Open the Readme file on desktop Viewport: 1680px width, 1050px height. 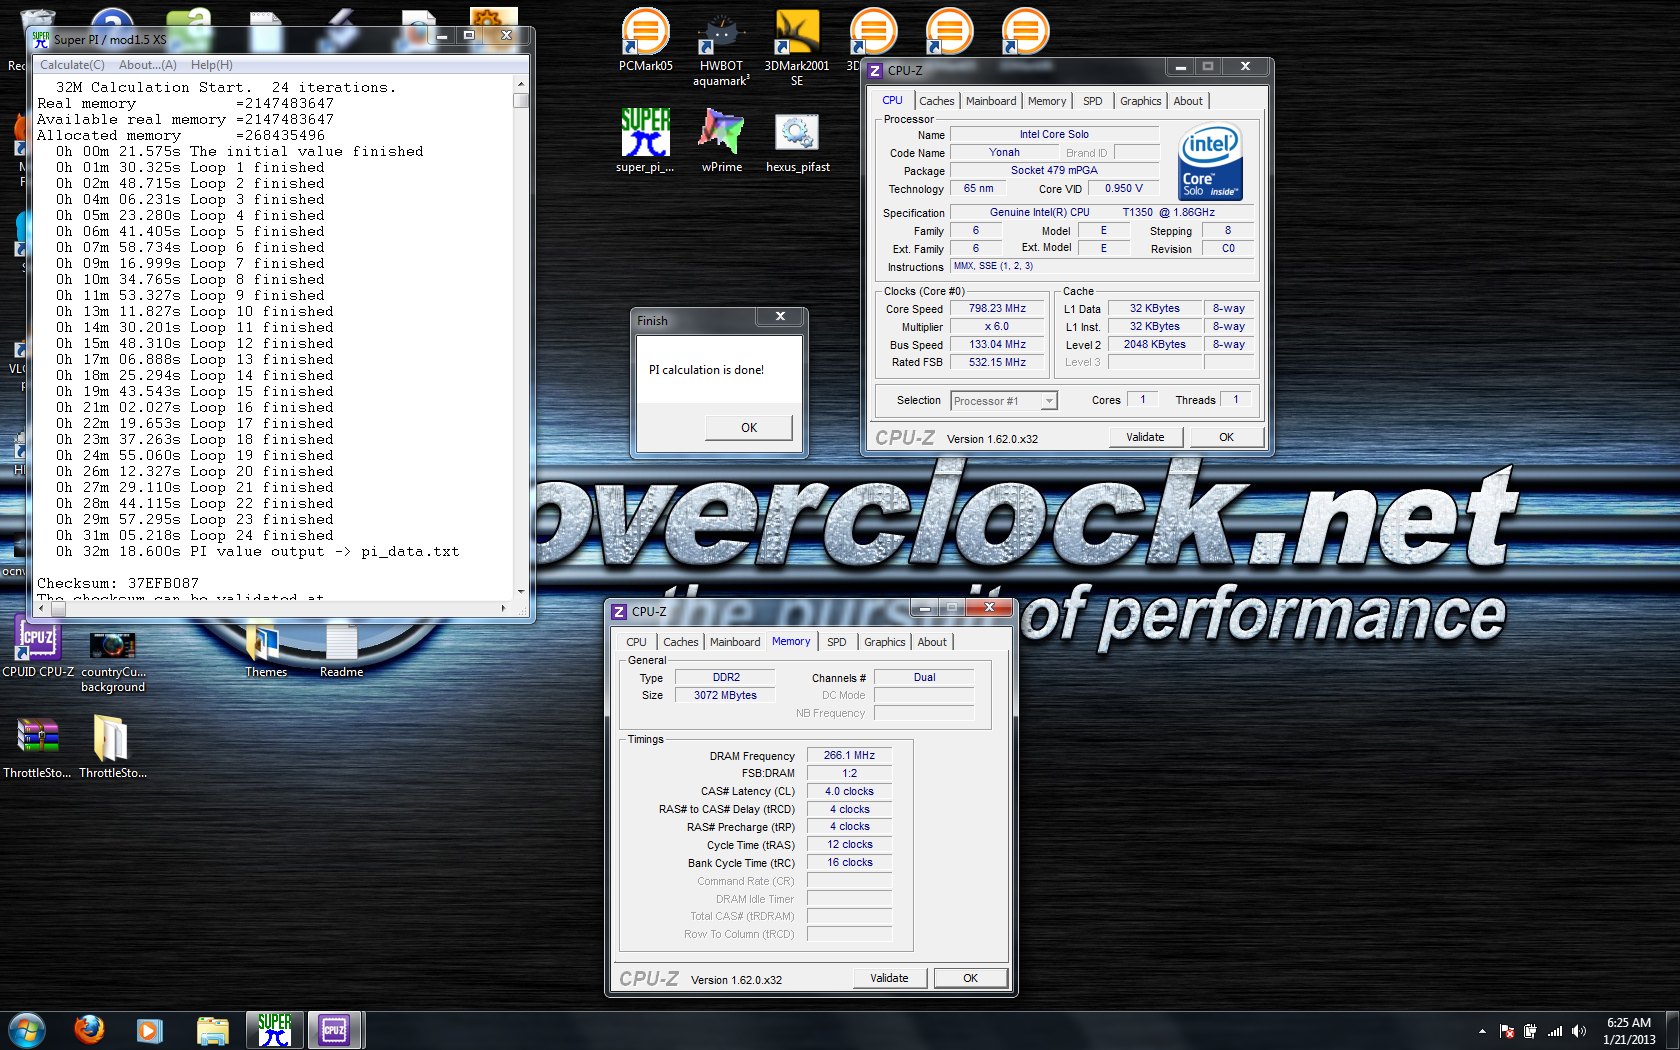click(x=341, y=650)
